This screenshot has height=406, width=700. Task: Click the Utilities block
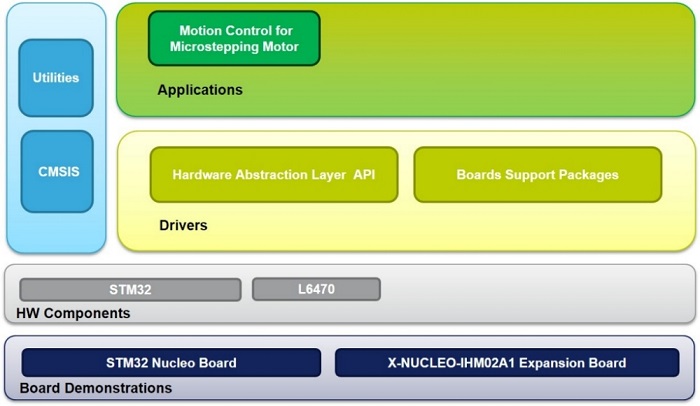(56, 78)
